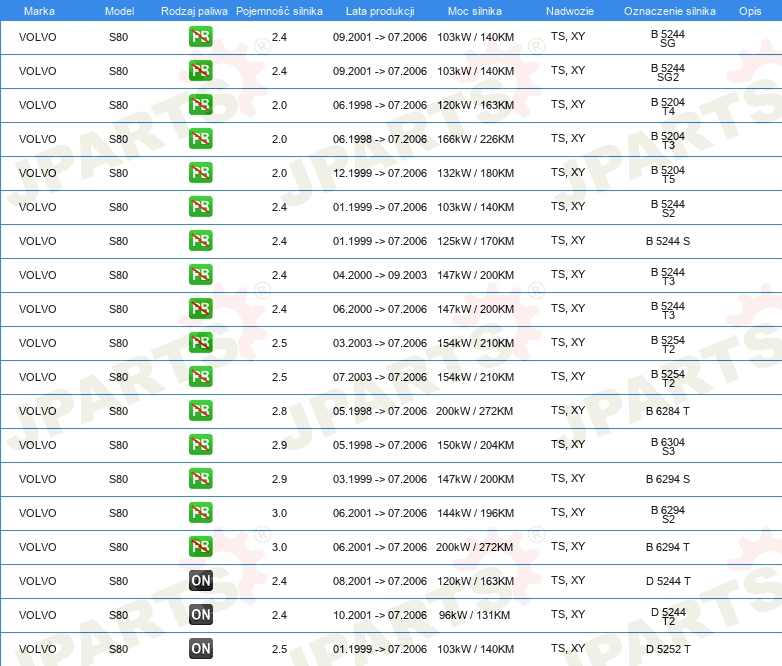782x666 pixels.
Task: Click the petrol icon in the B 5204 T4 row
Action: click(x=200, y=106)
